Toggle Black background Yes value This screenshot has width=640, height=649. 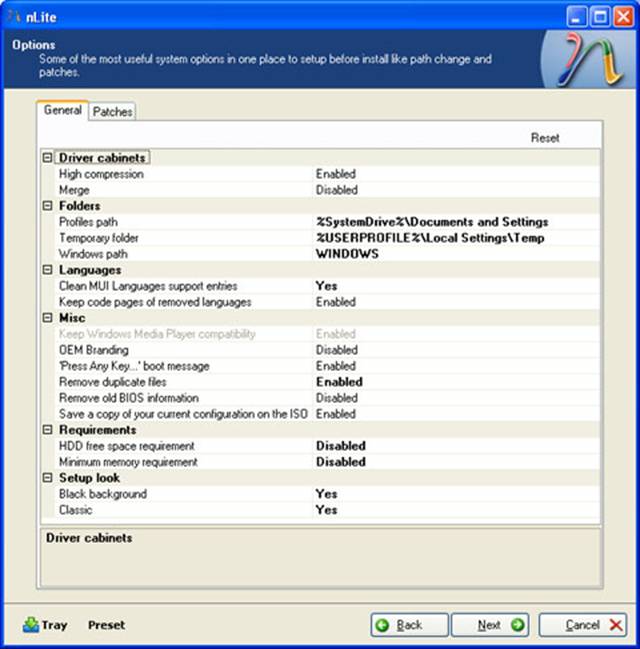coord(327,494)
